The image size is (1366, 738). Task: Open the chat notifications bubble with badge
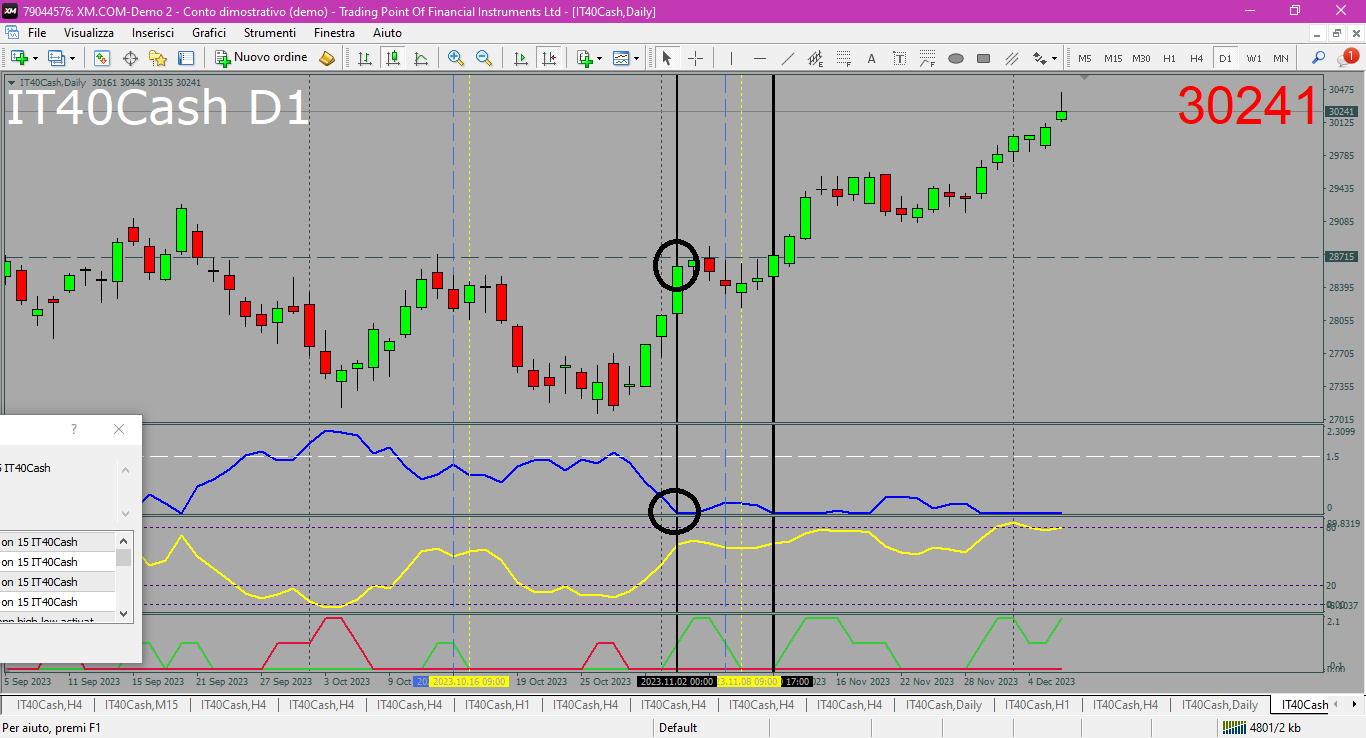1347,58
